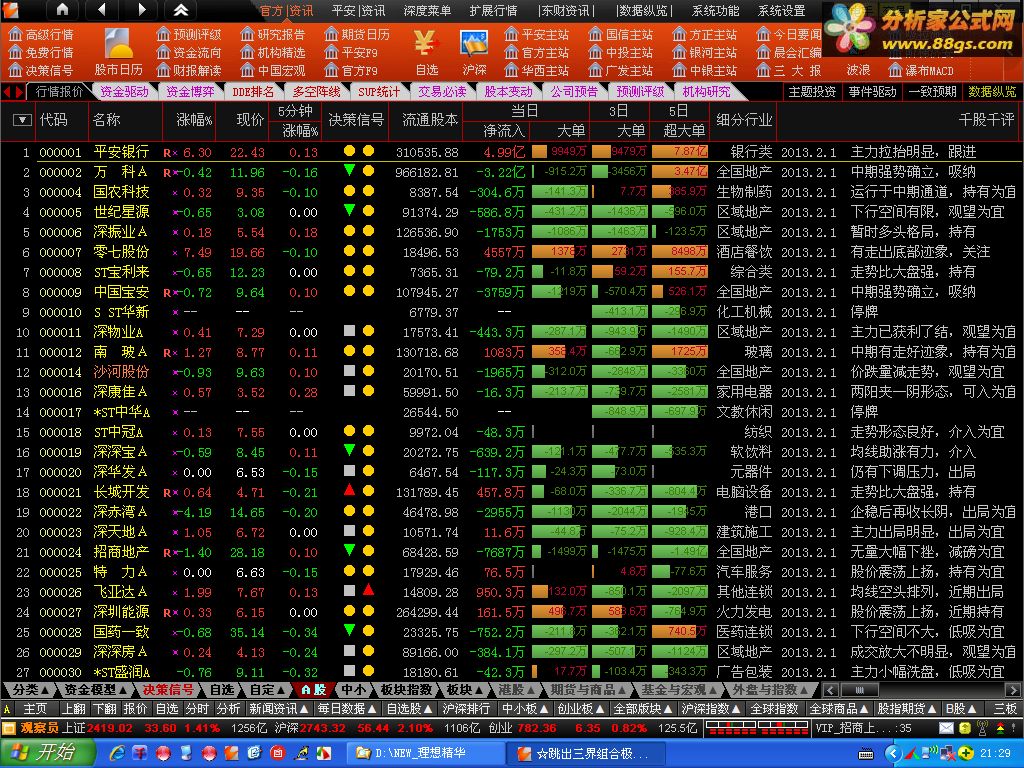This screenshot has width=1024, height=768.
Task: Open 瀑布MACD toolbar item
Action: [x=921, y=70]
